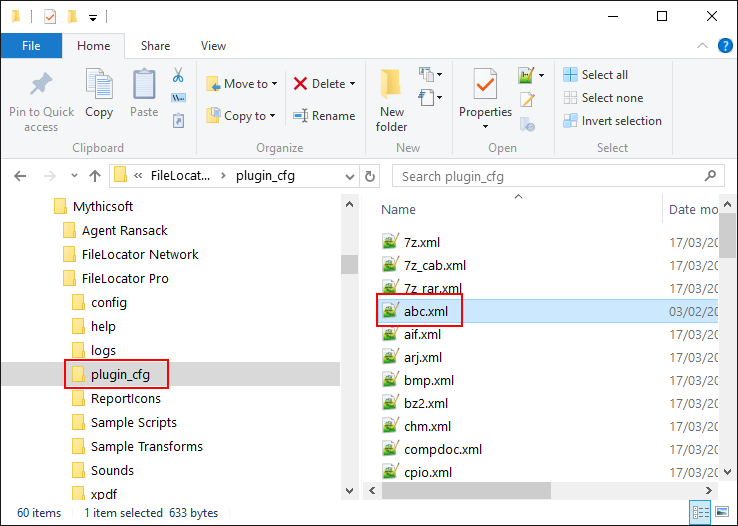Image resolution: width=738 pixels, height=526 pixels.
Task: Select Sample Transforms folder
Action: [x=137, y=446]
